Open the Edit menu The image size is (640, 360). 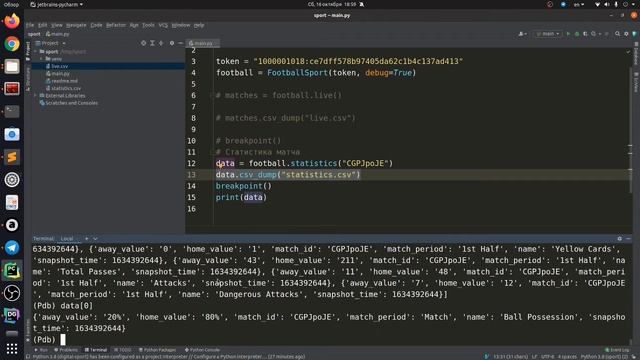(x=42, y=25)
